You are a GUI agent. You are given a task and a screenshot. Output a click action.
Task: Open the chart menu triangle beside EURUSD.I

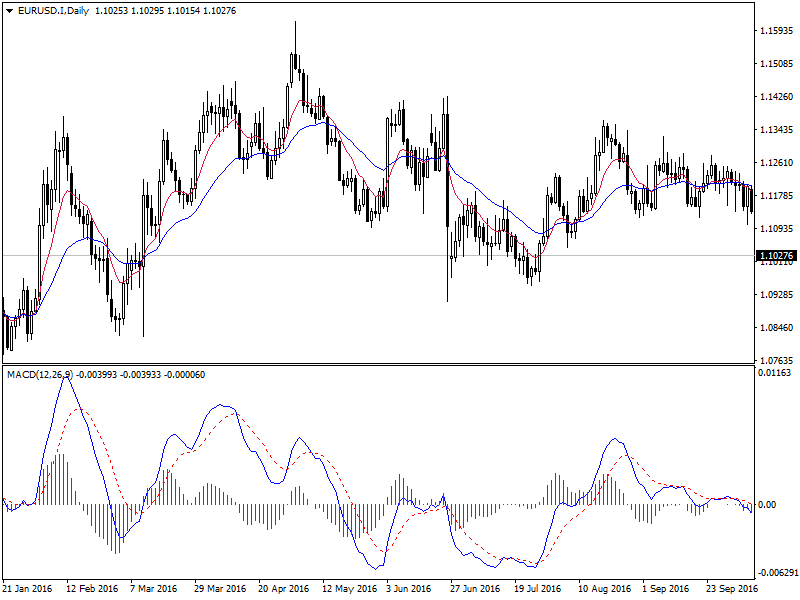pyautogui.click(x=10, y=11)
